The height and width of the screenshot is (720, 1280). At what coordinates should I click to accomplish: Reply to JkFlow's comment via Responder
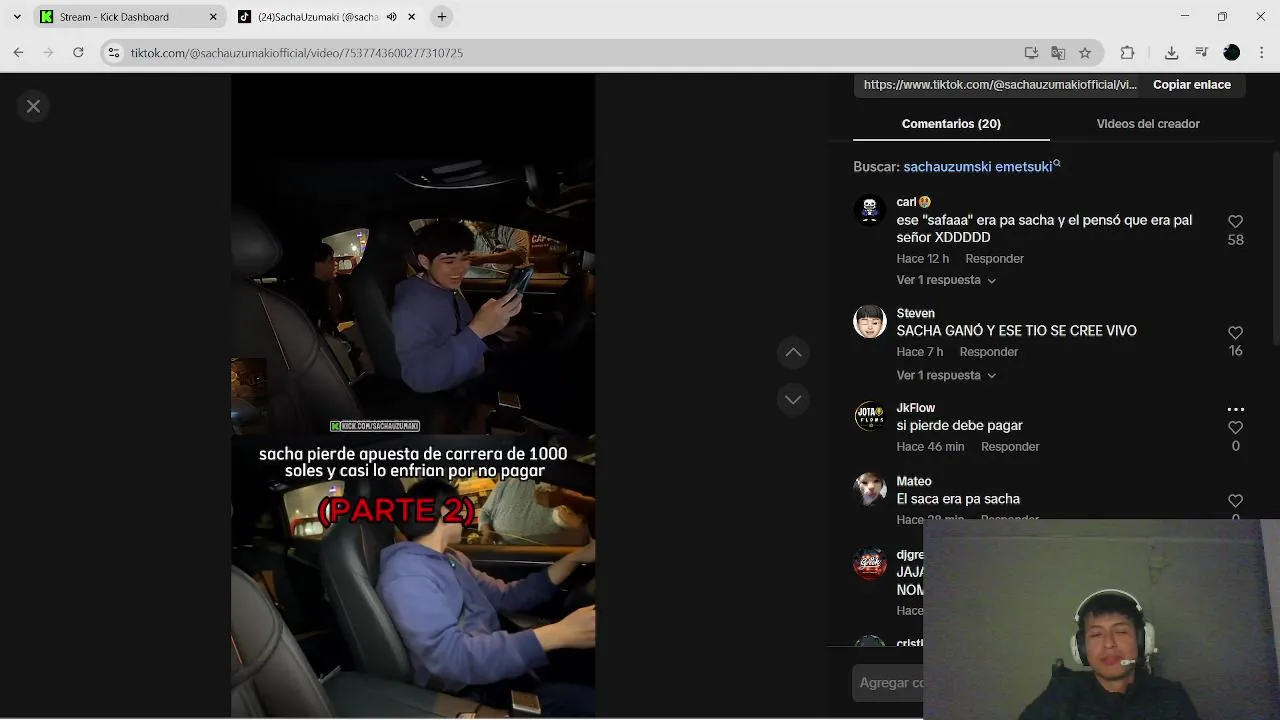click(1010, 447)
